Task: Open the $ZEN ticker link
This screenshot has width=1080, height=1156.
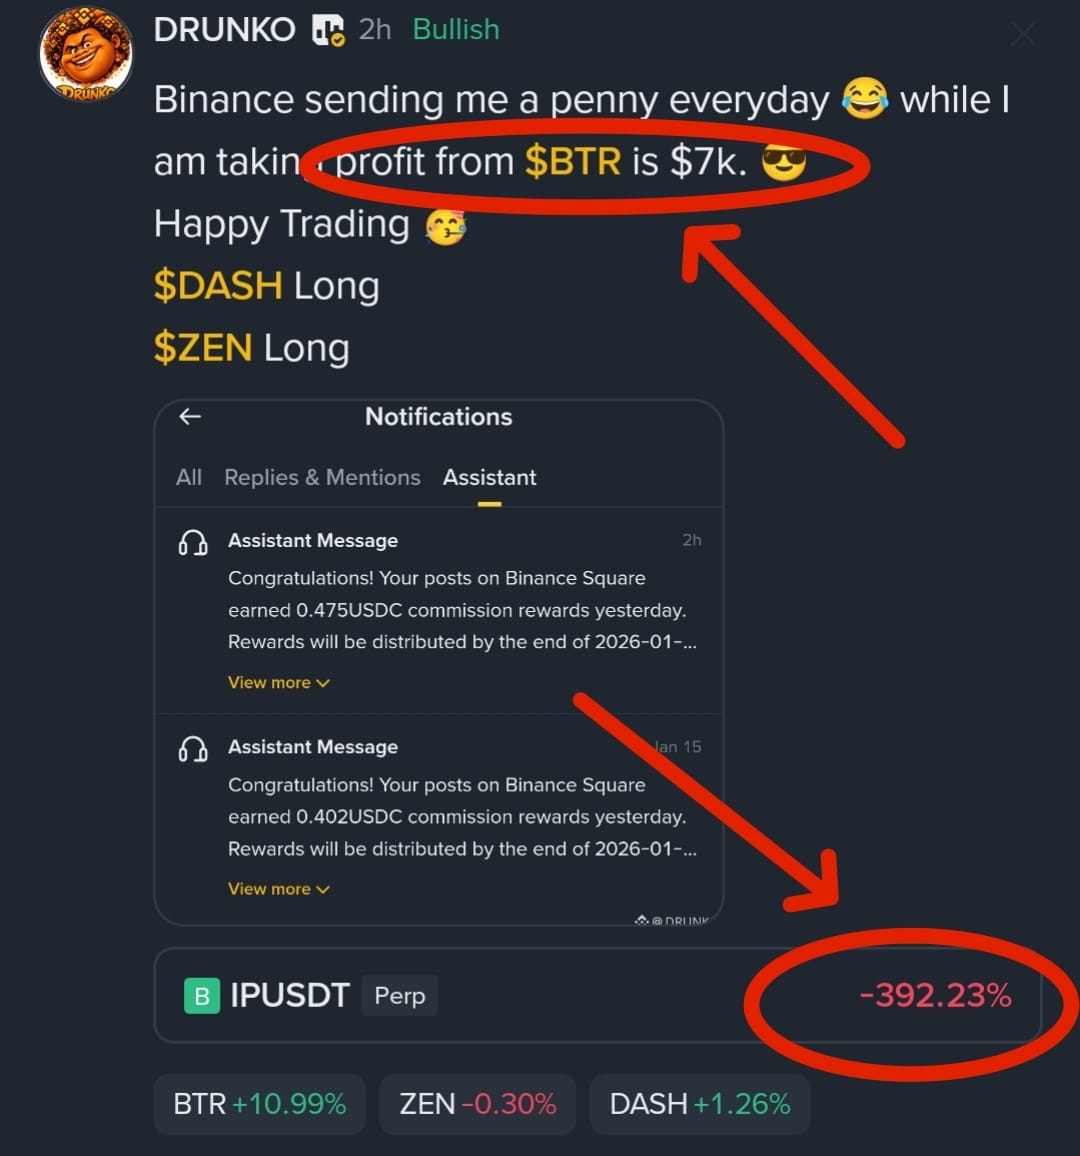Action: point(203,347)
